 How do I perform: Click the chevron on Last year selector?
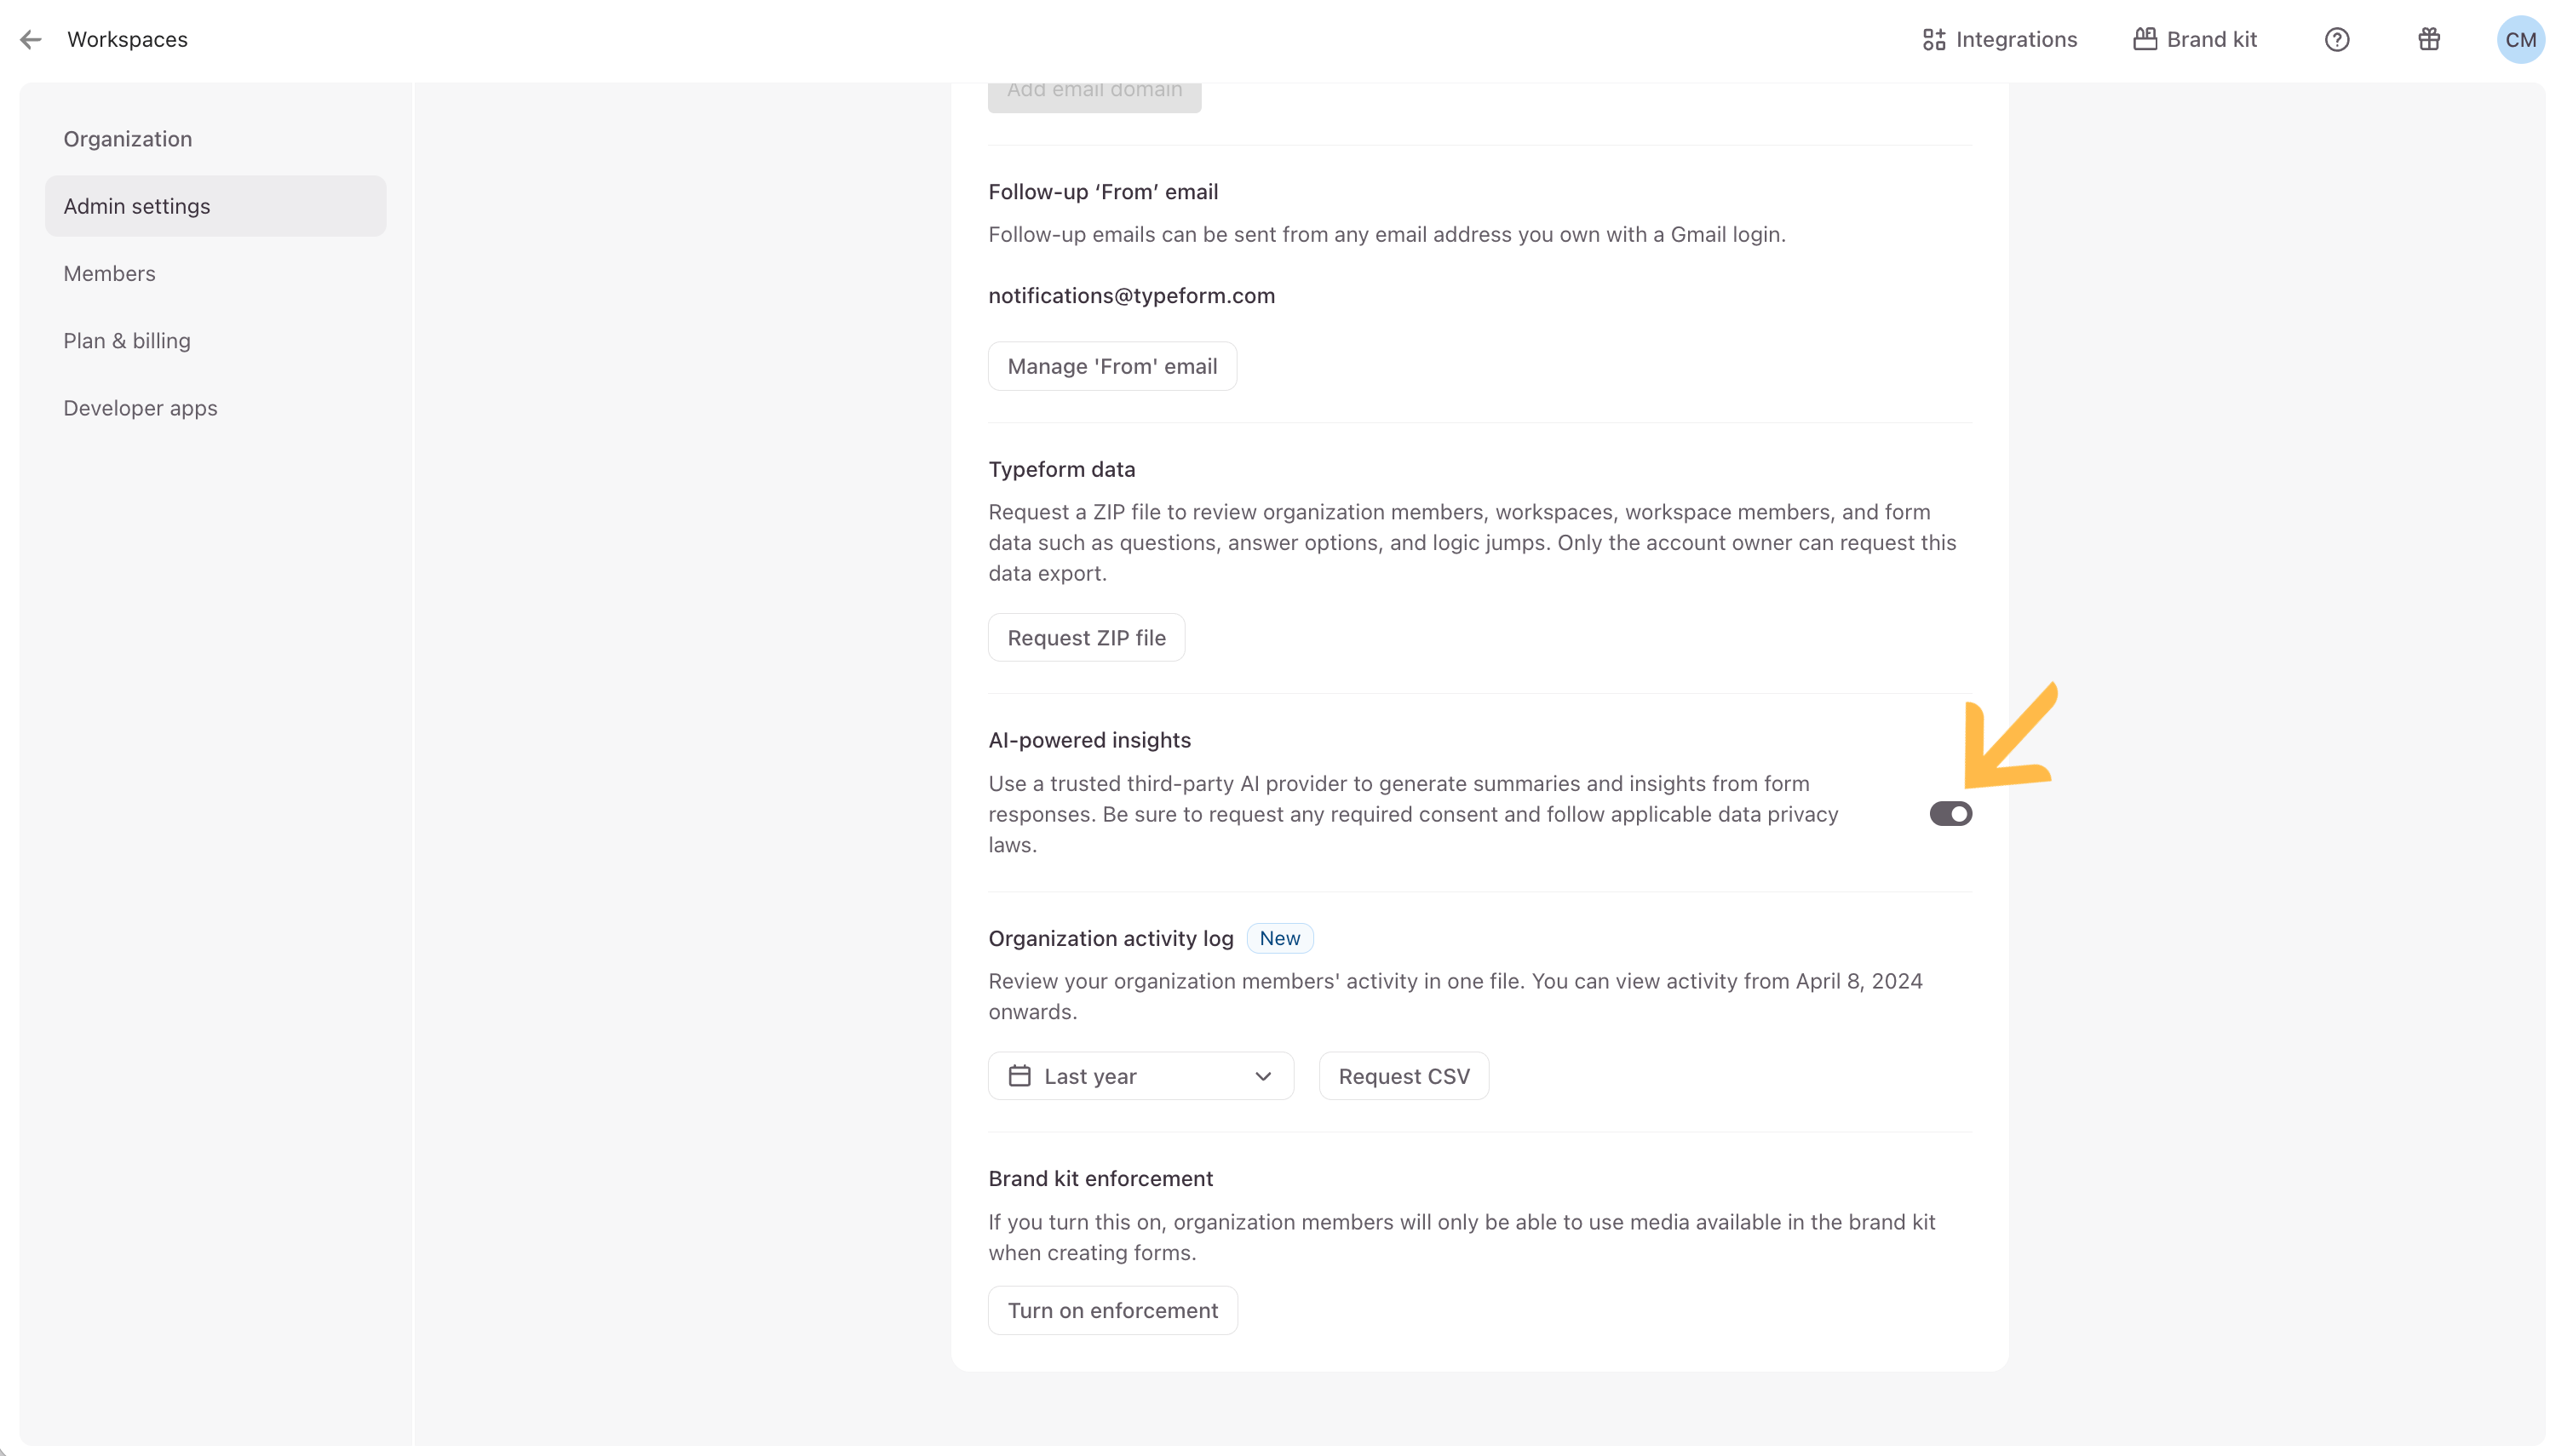[x=1262, y=1076]
